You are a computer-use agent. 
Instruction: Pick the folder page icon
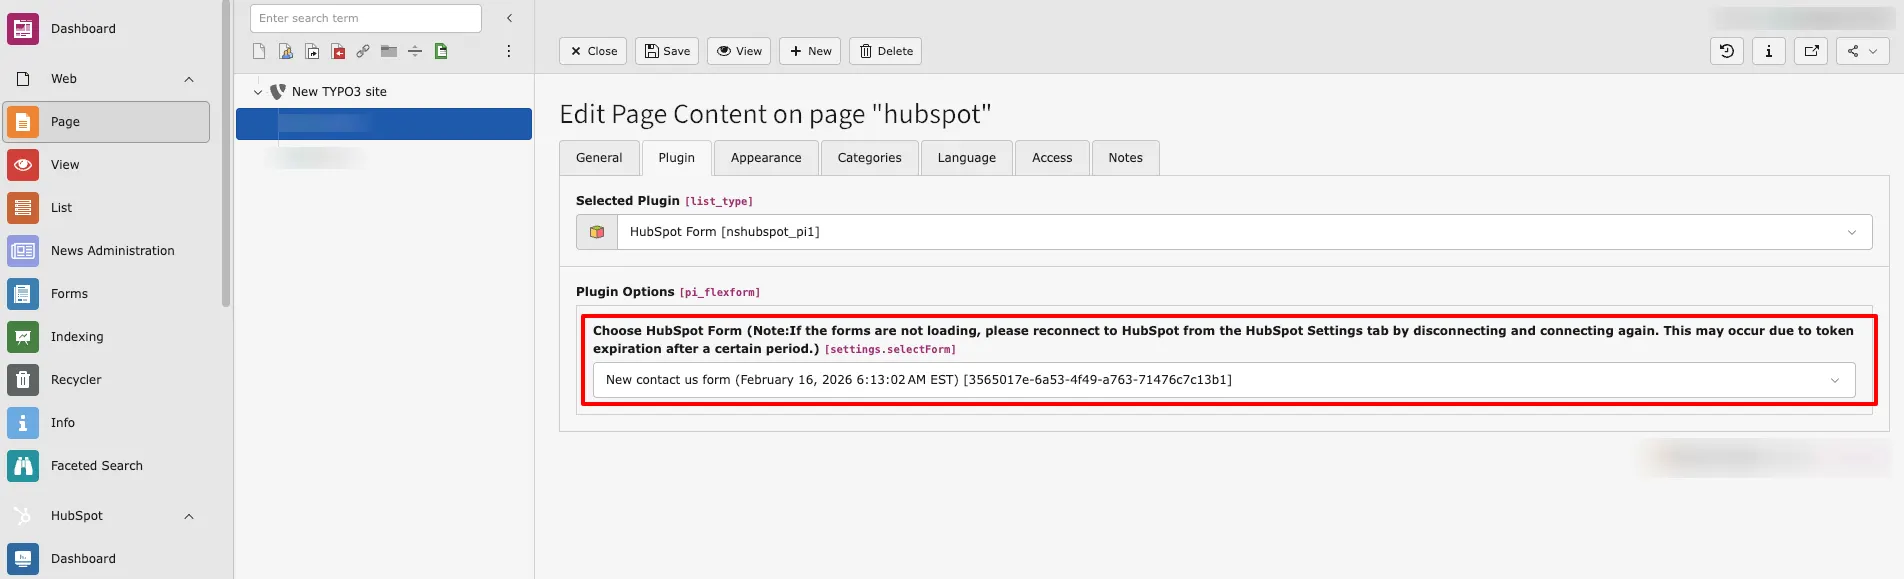coord(389,51)
